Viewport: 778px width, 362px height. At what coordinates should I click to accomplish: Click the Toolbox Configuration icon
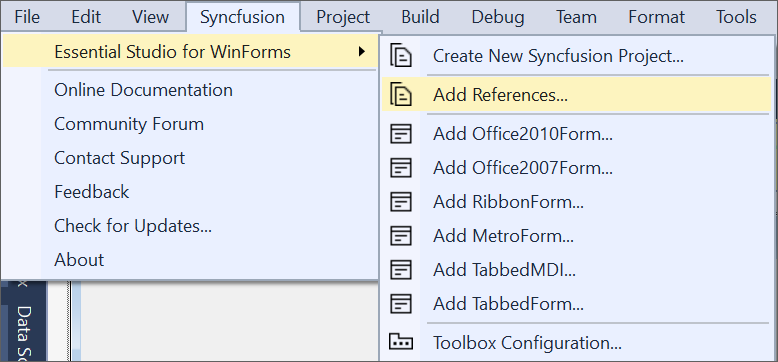click(400, 342)
